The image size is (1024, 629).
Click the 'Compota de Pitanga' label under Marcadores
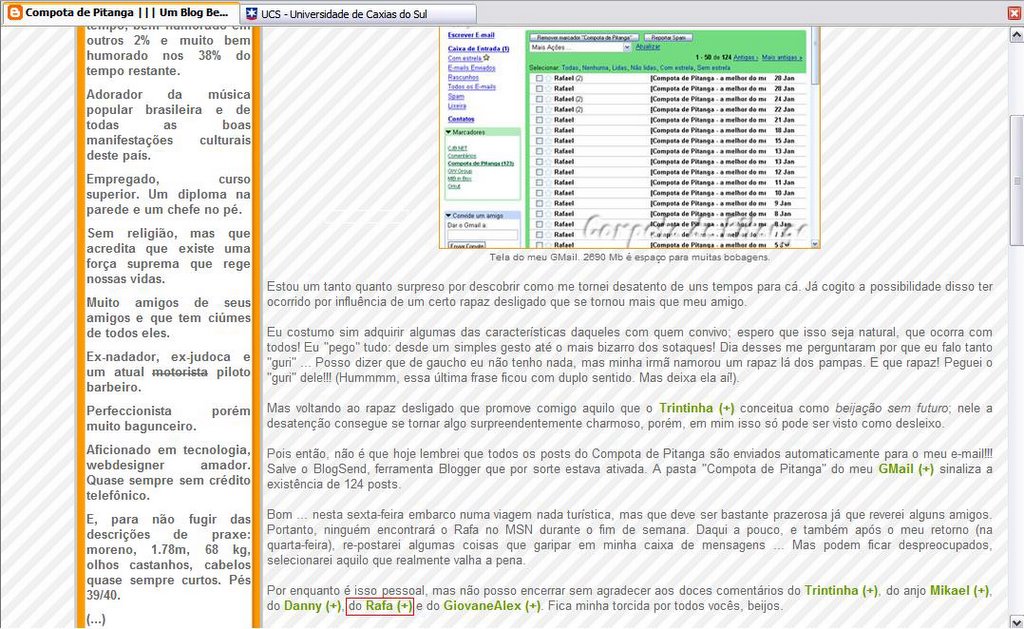pyautogui.click(x=481, y=163)
